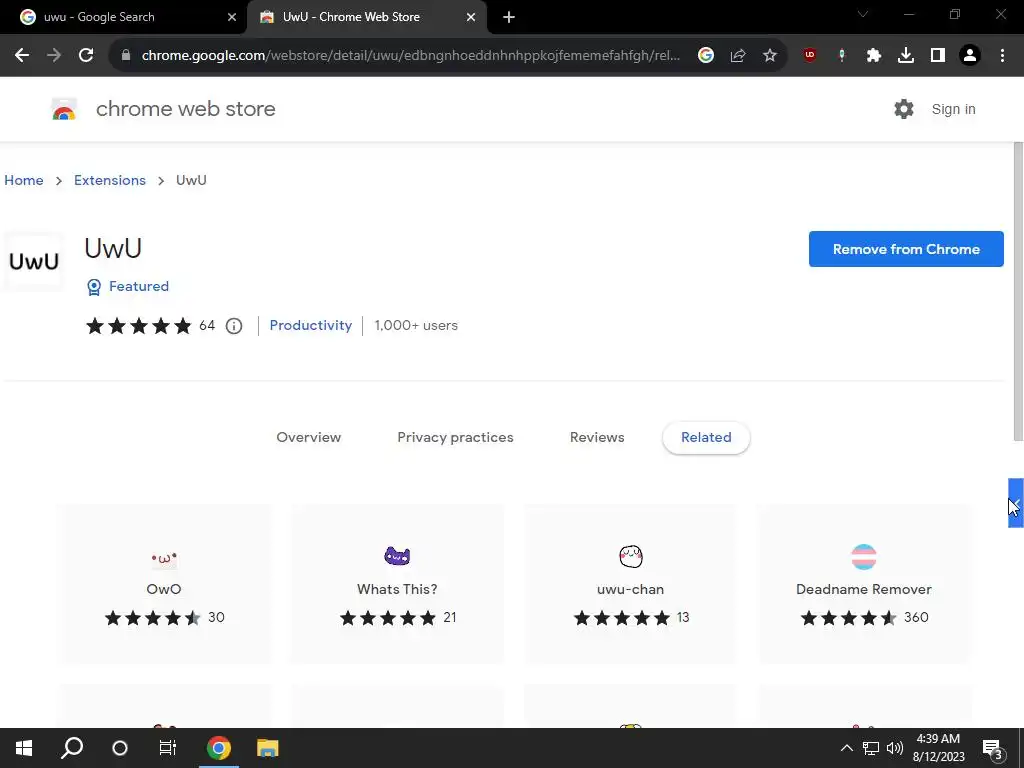
Task: Open Task View on taskbar
Action: point(168,748)
